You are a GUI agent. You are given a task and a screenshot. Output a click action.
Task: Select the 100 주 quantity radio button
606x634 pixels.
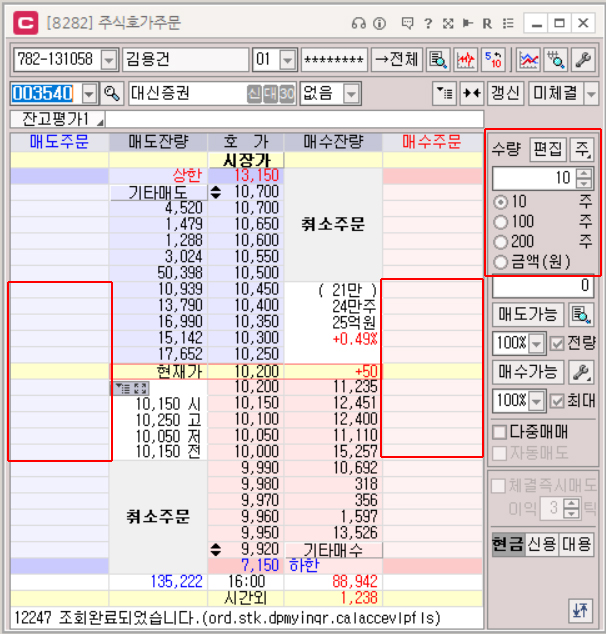[500, 222]
